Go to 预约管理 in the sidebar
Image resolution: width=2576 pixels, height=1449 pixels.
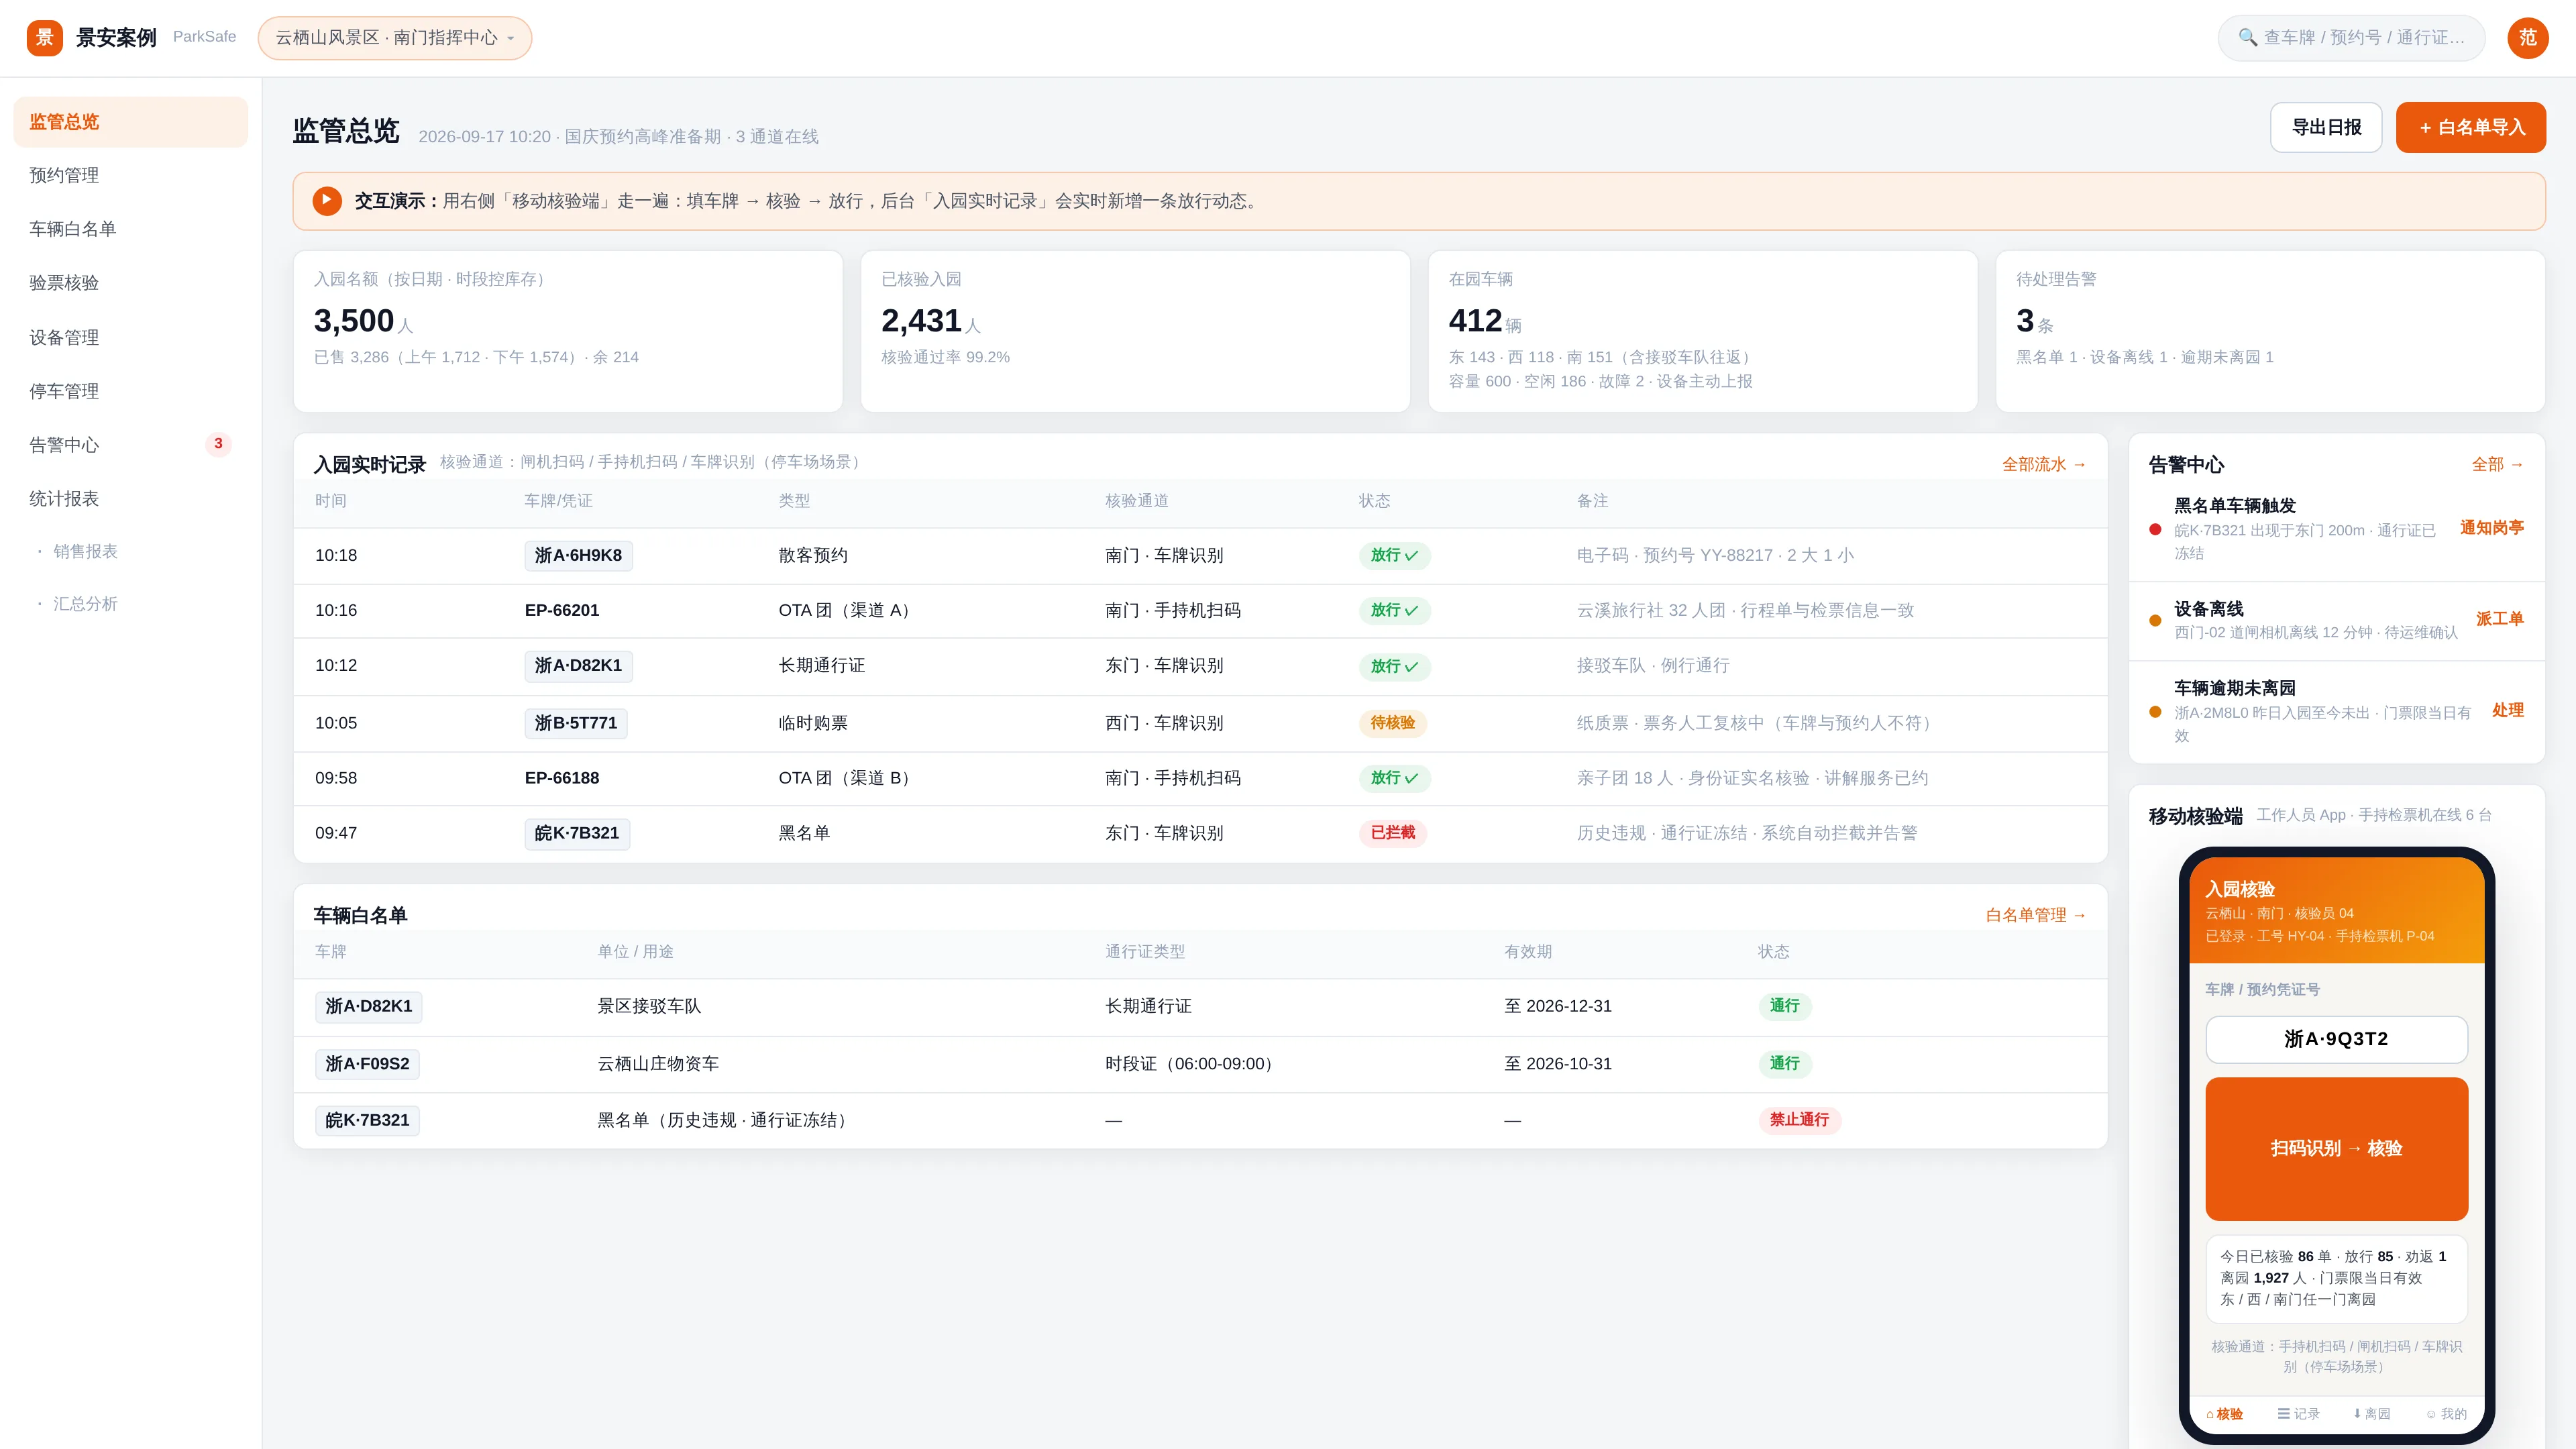tap(131, 176)
